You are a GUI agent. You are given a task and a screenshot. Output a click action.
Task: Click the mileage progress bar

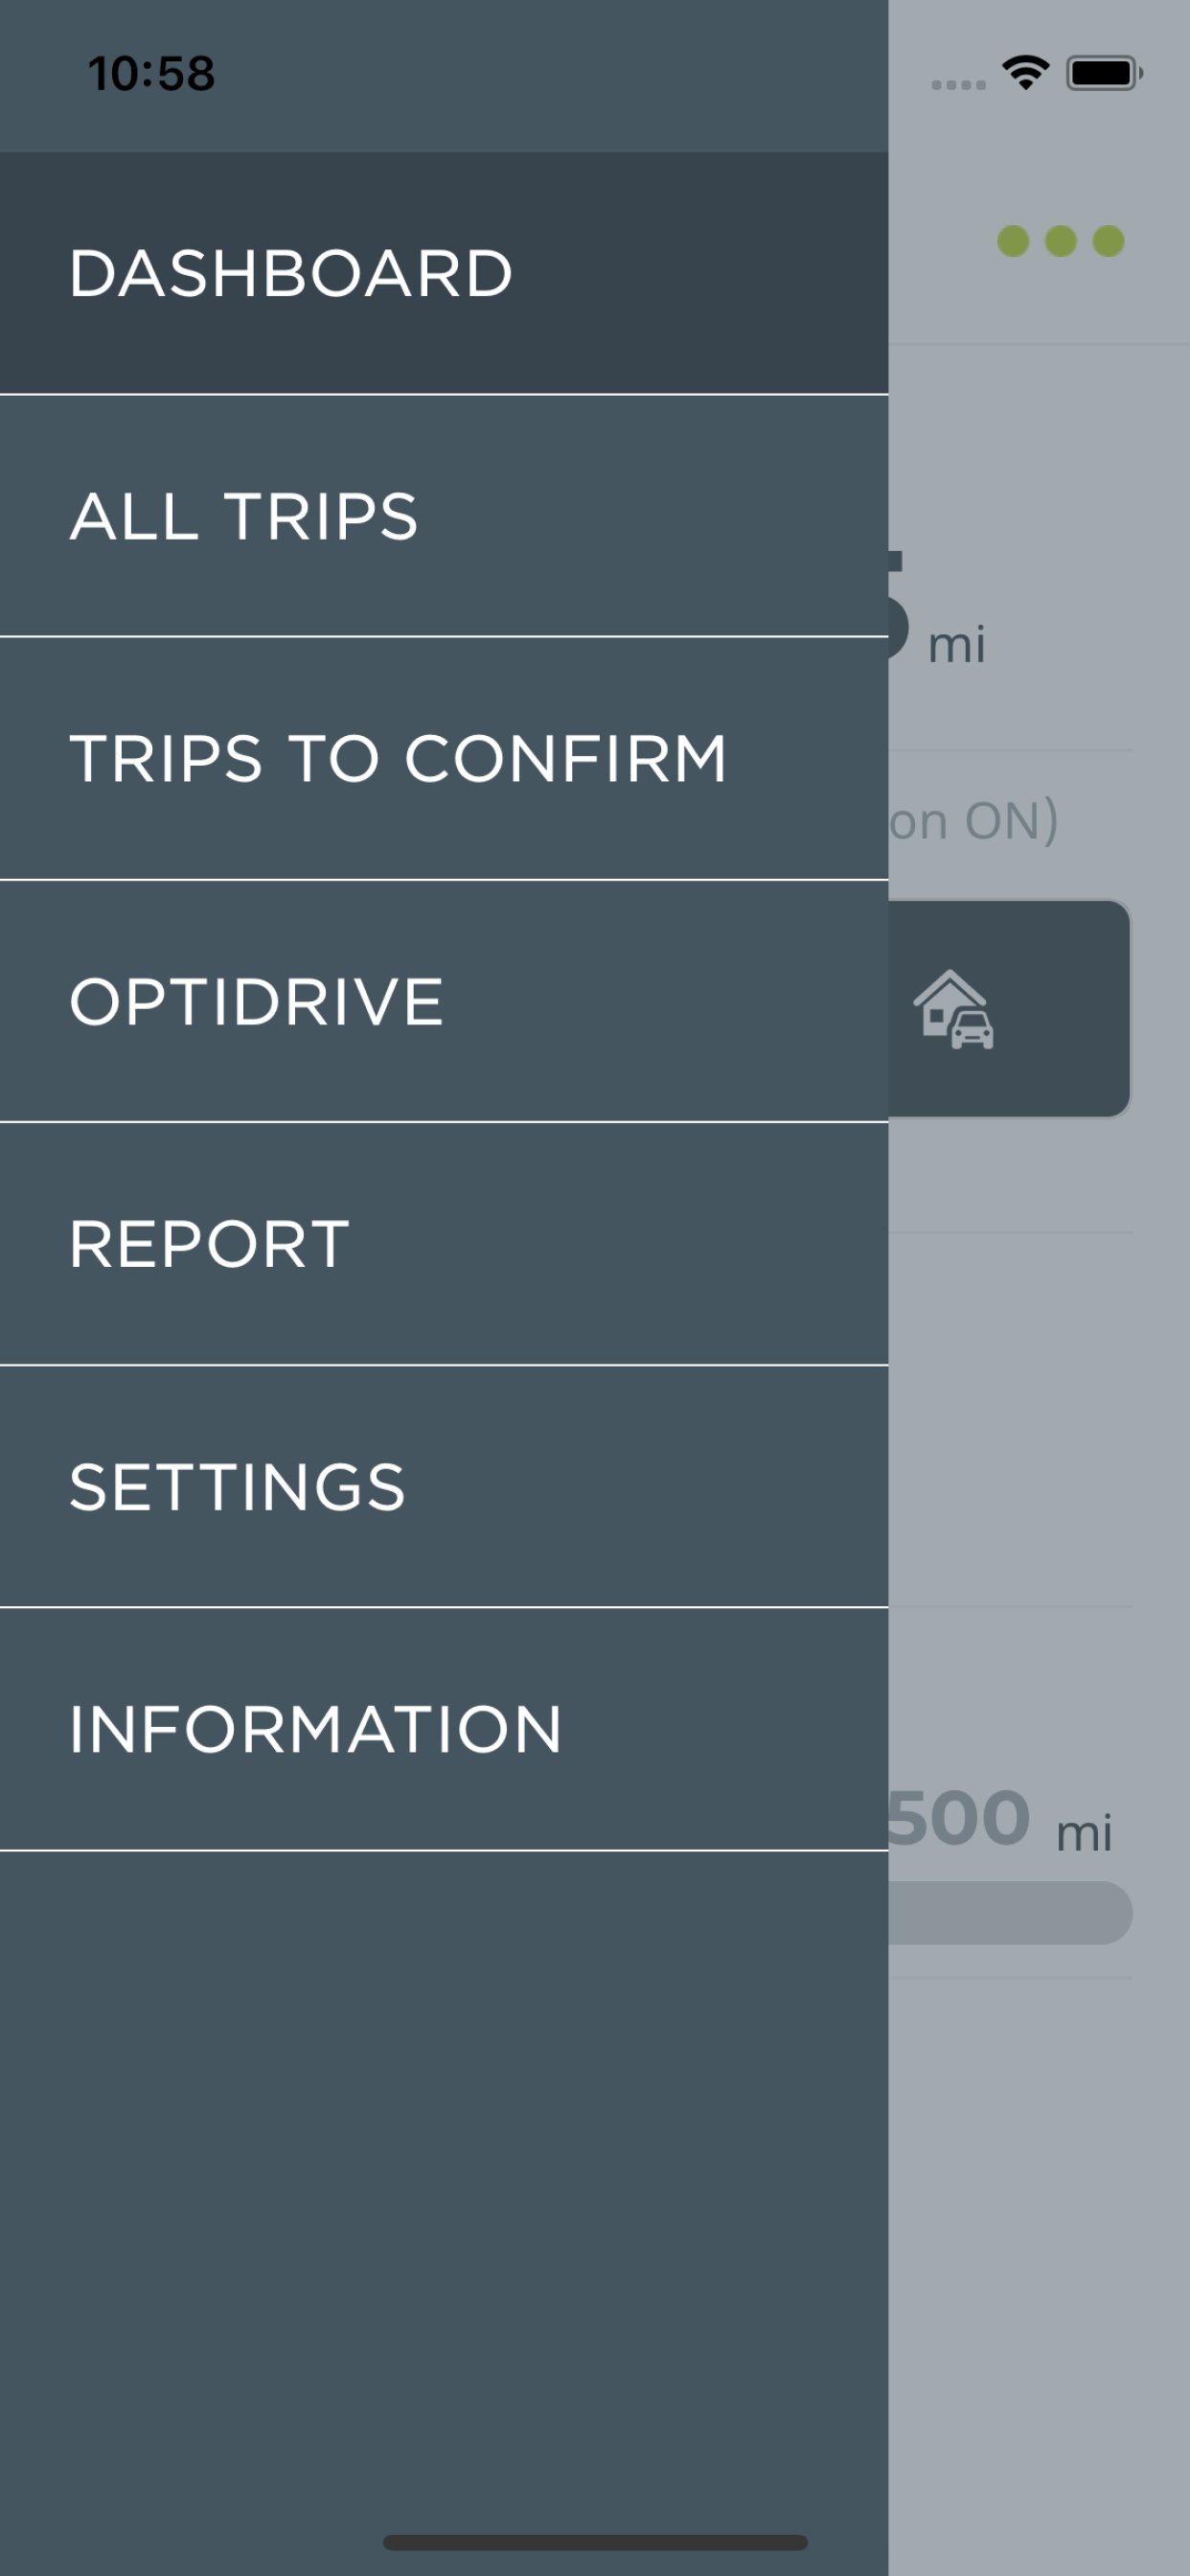[x=1010, y=1913]
